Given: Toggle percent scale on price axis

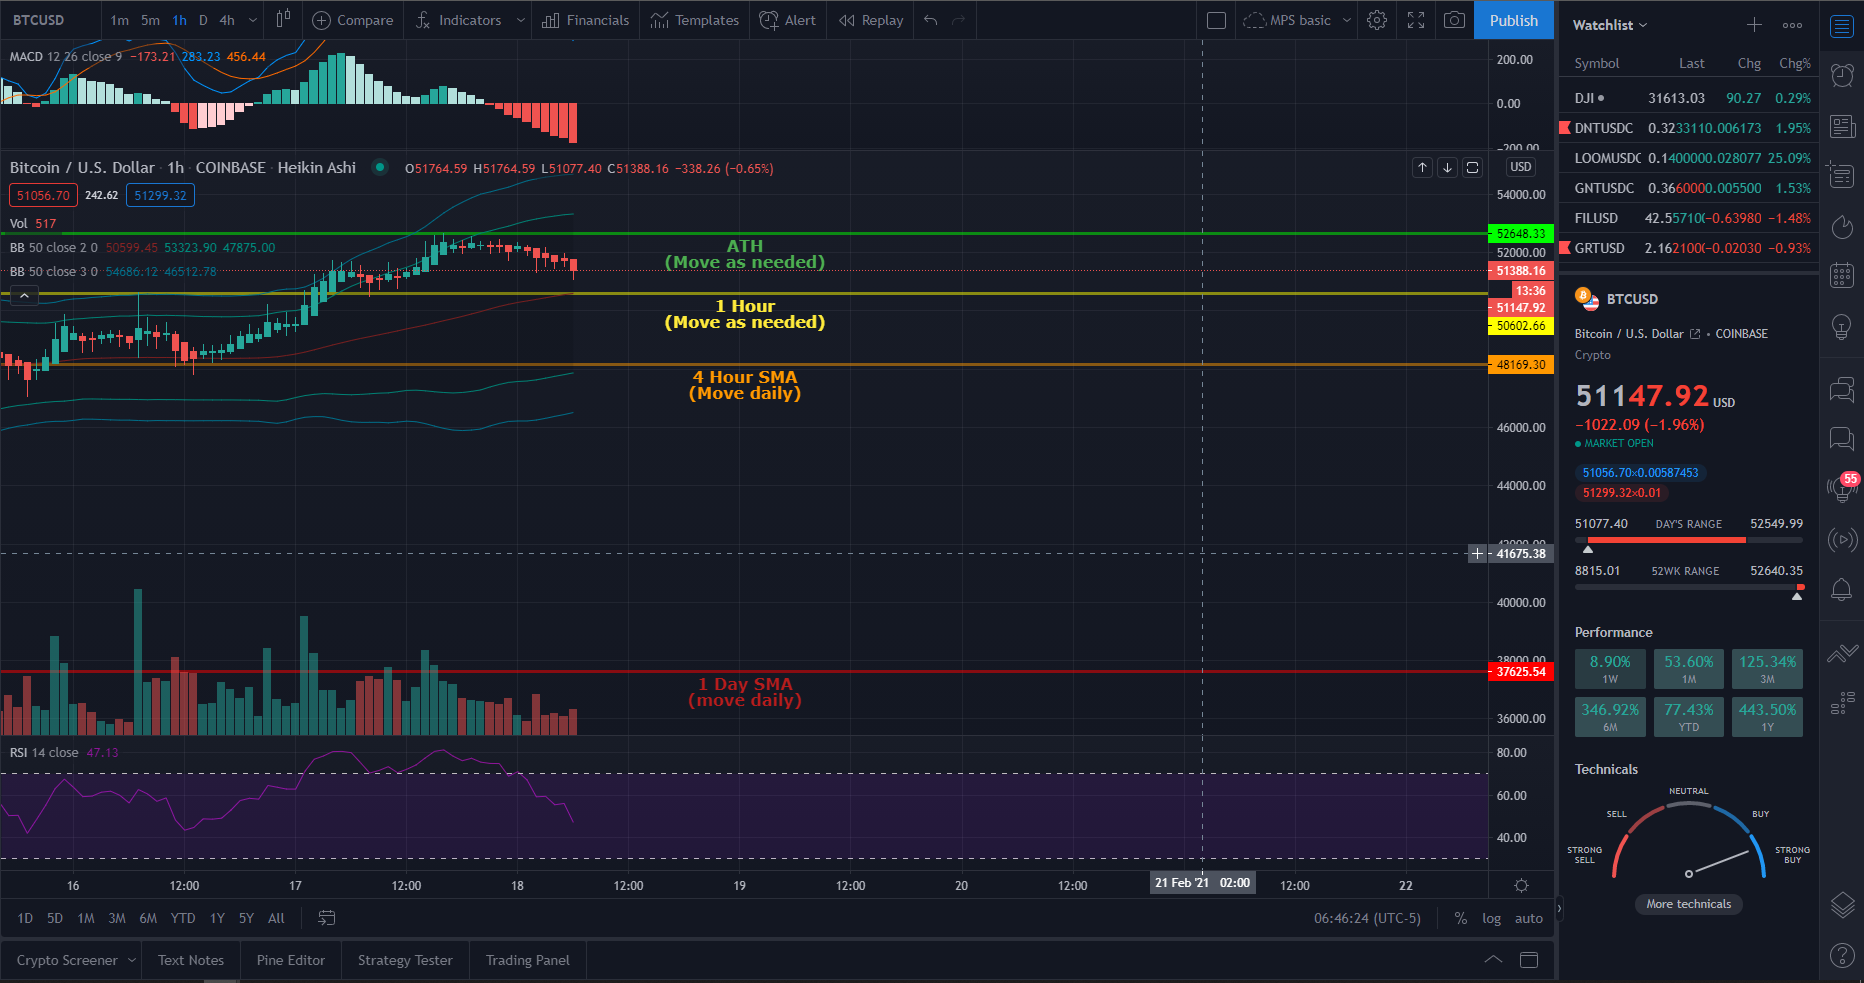Looking at the screenshot, I should point(1461,918).
